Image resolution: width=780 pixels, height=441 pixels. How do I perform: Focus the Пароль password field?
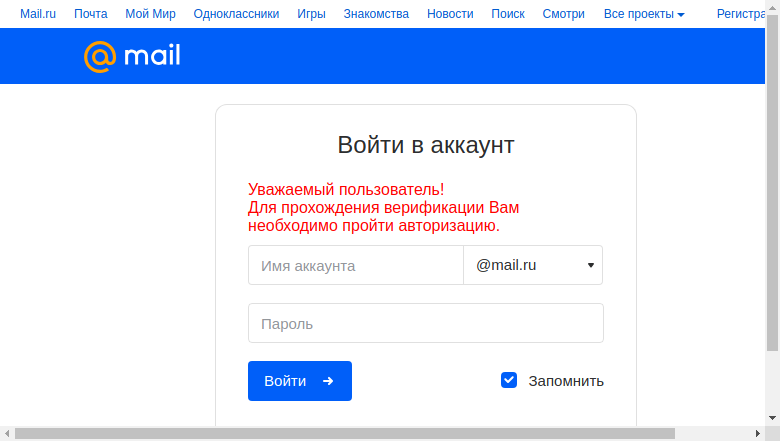pos(426,323)
